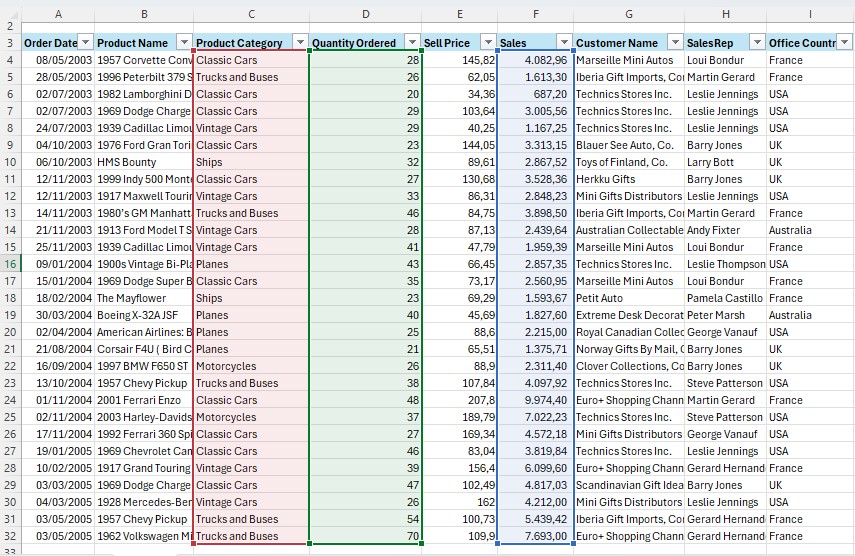Select row 16 by its row number
855x556 pixels.
pos(9,264)
